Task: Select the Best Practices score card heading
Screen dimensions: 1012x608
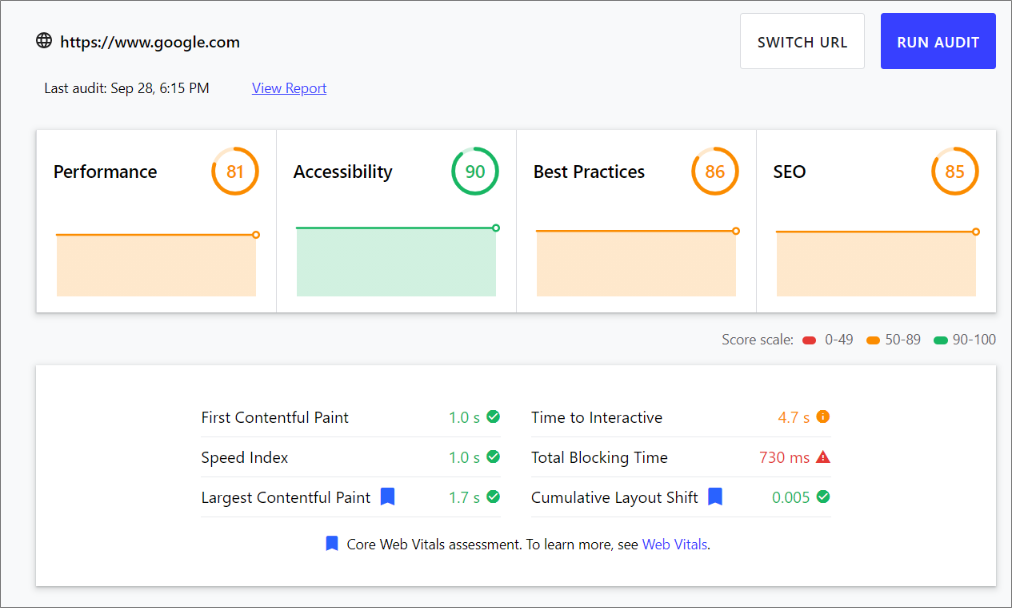Action: pyautogui.click(x=589, y=172)
